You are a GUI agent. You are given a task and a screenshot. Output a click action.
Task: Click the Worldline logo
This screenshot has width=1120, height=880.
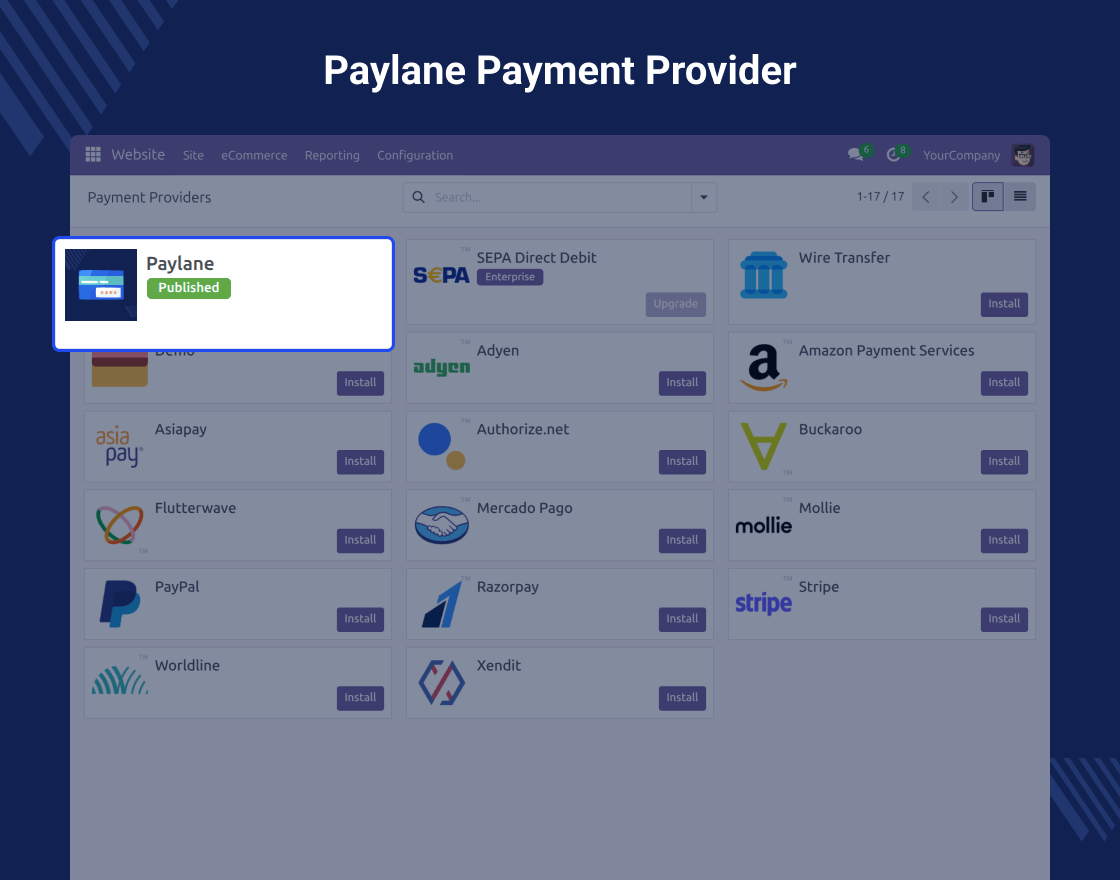tap(119, 681)
